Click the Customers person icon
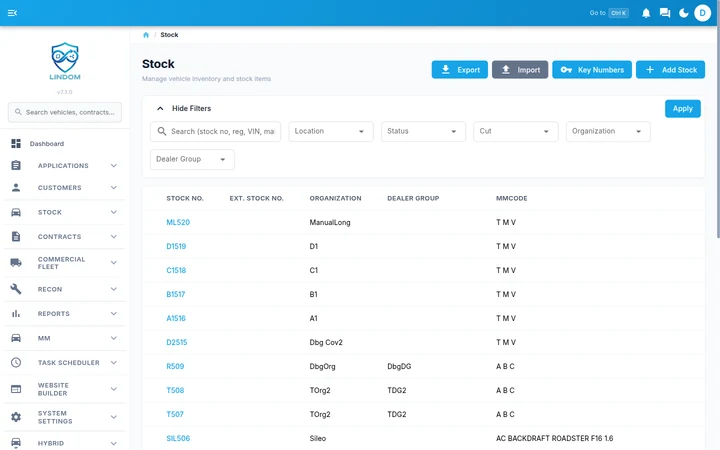 pos(16,187)
